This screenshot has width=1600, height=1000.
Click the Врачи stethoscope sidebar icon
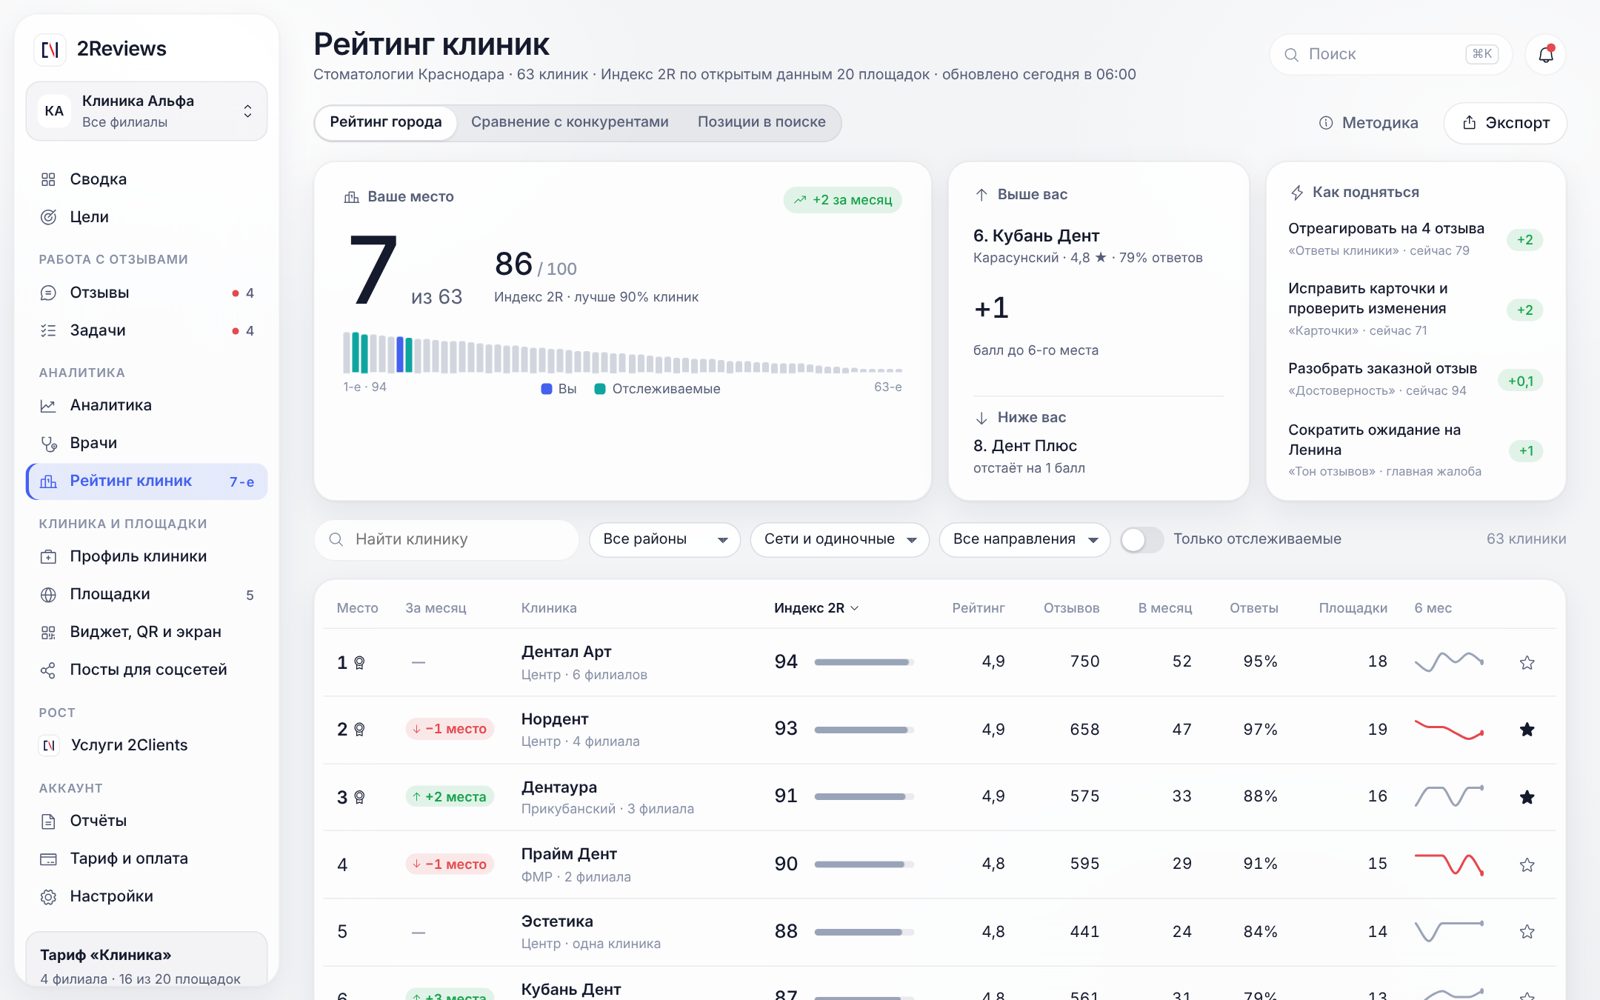click(48, 443)
